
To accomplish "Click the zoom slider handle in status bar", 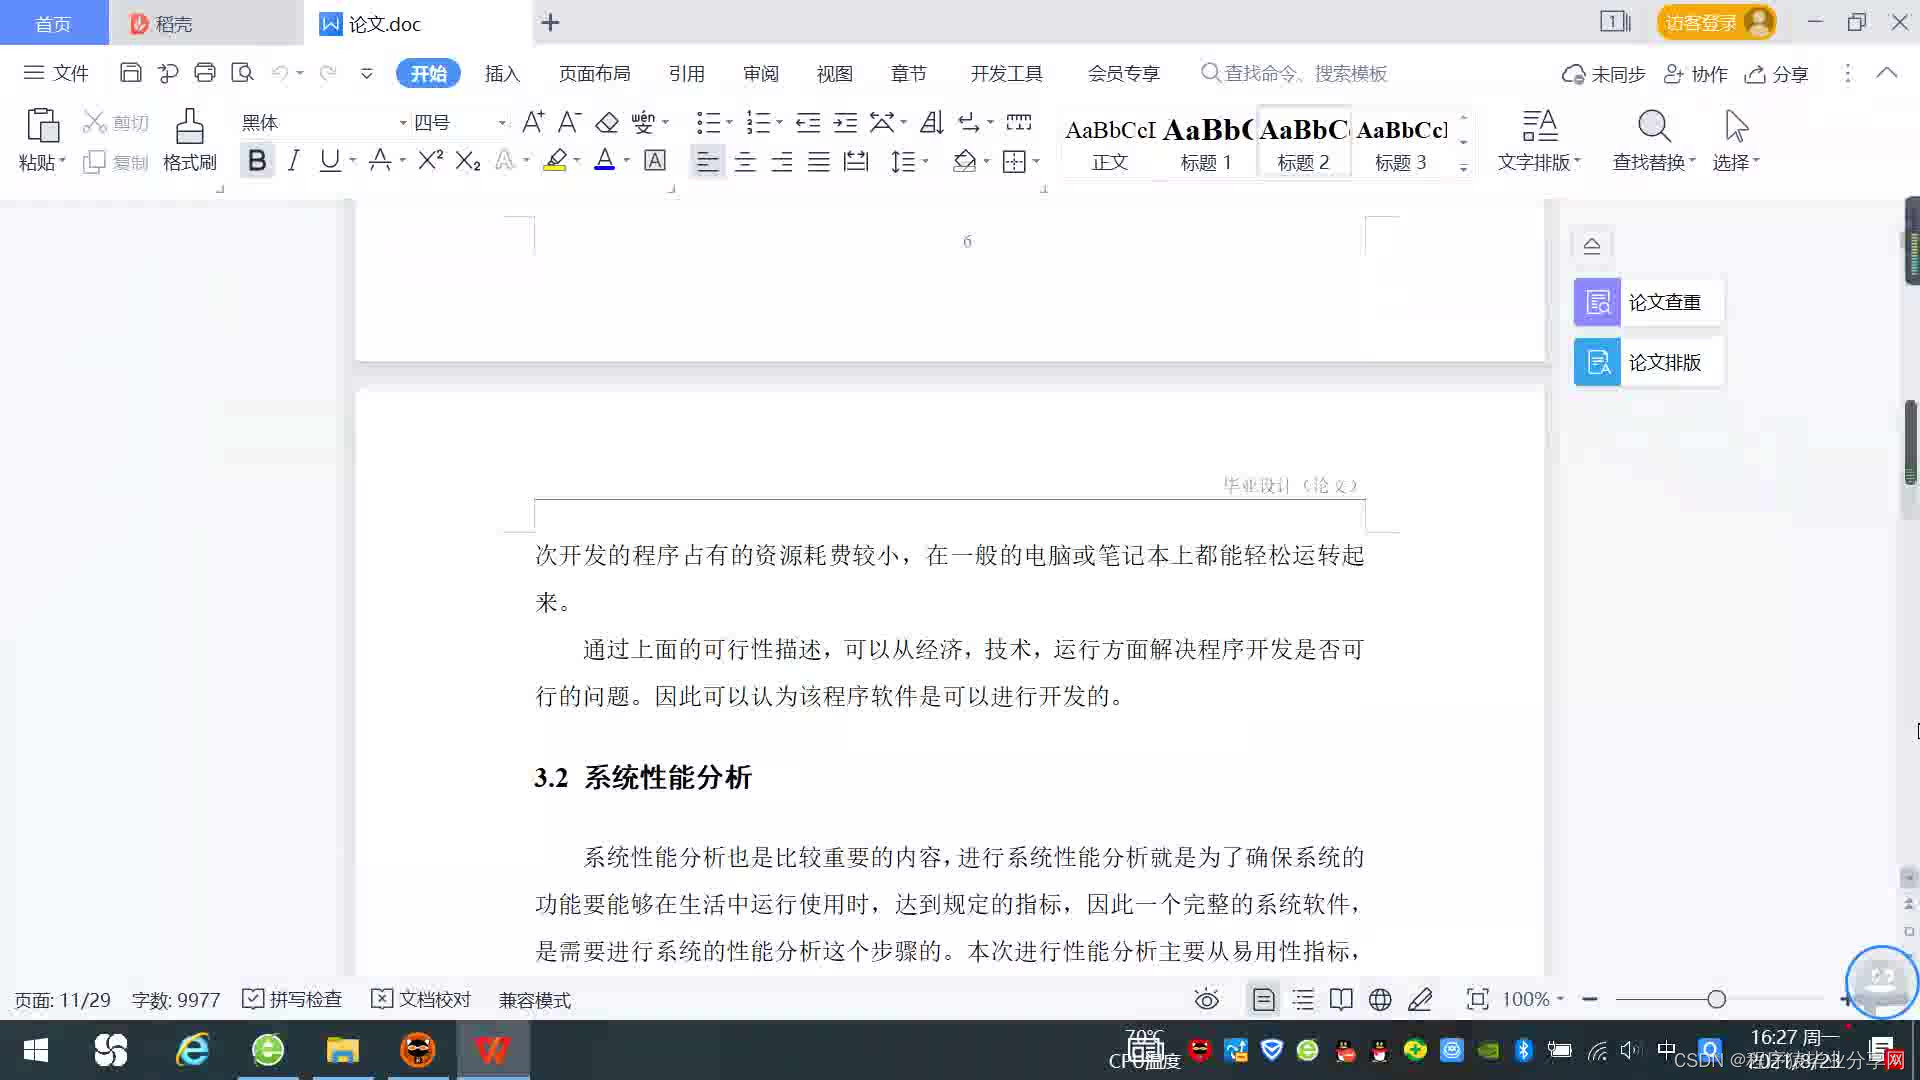I will (x=1716, y=999).
